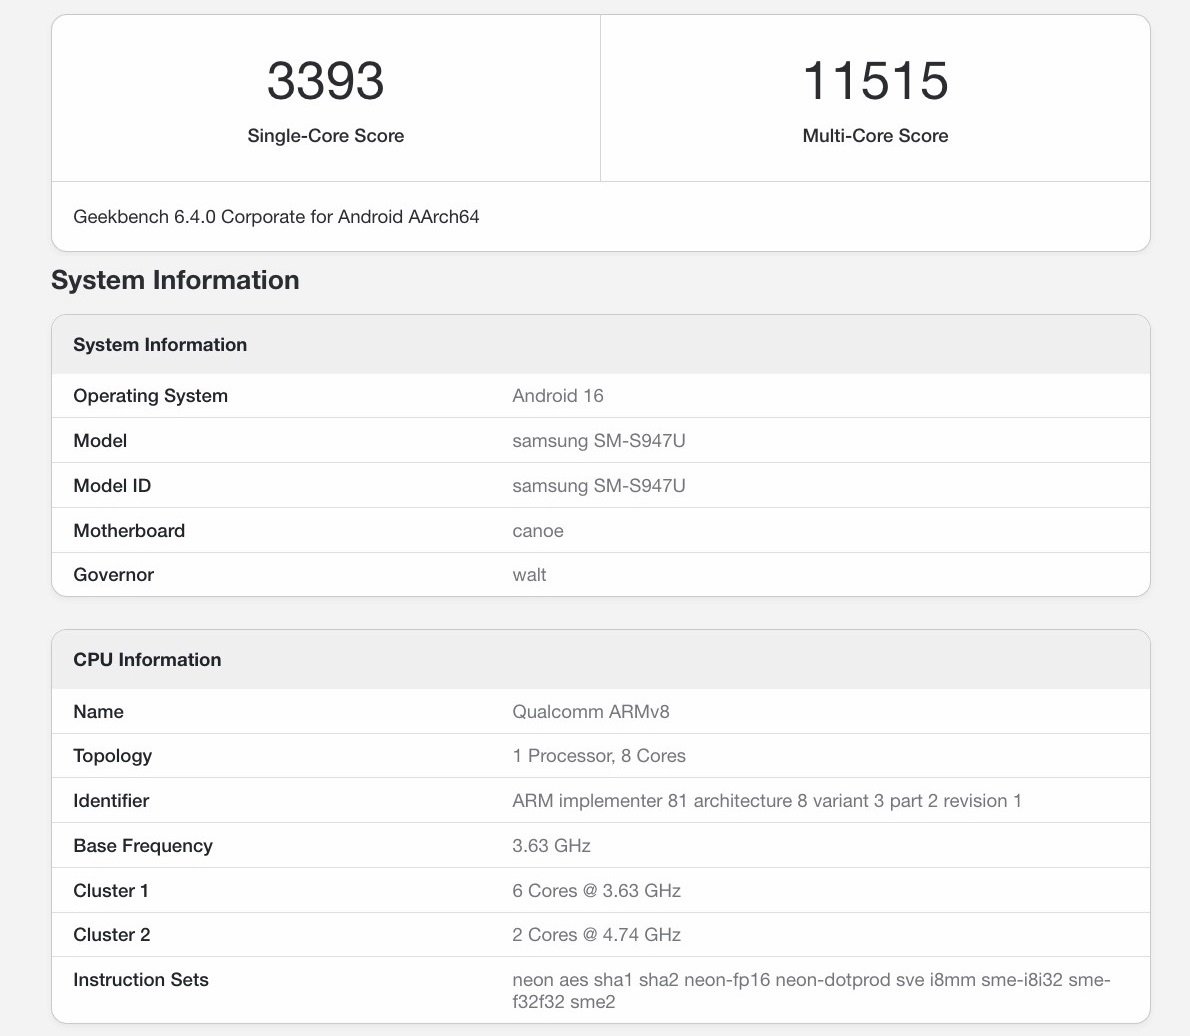Click the Cluster 1 row label
The image size is (1190, 1036).
(x=111, y=890)
